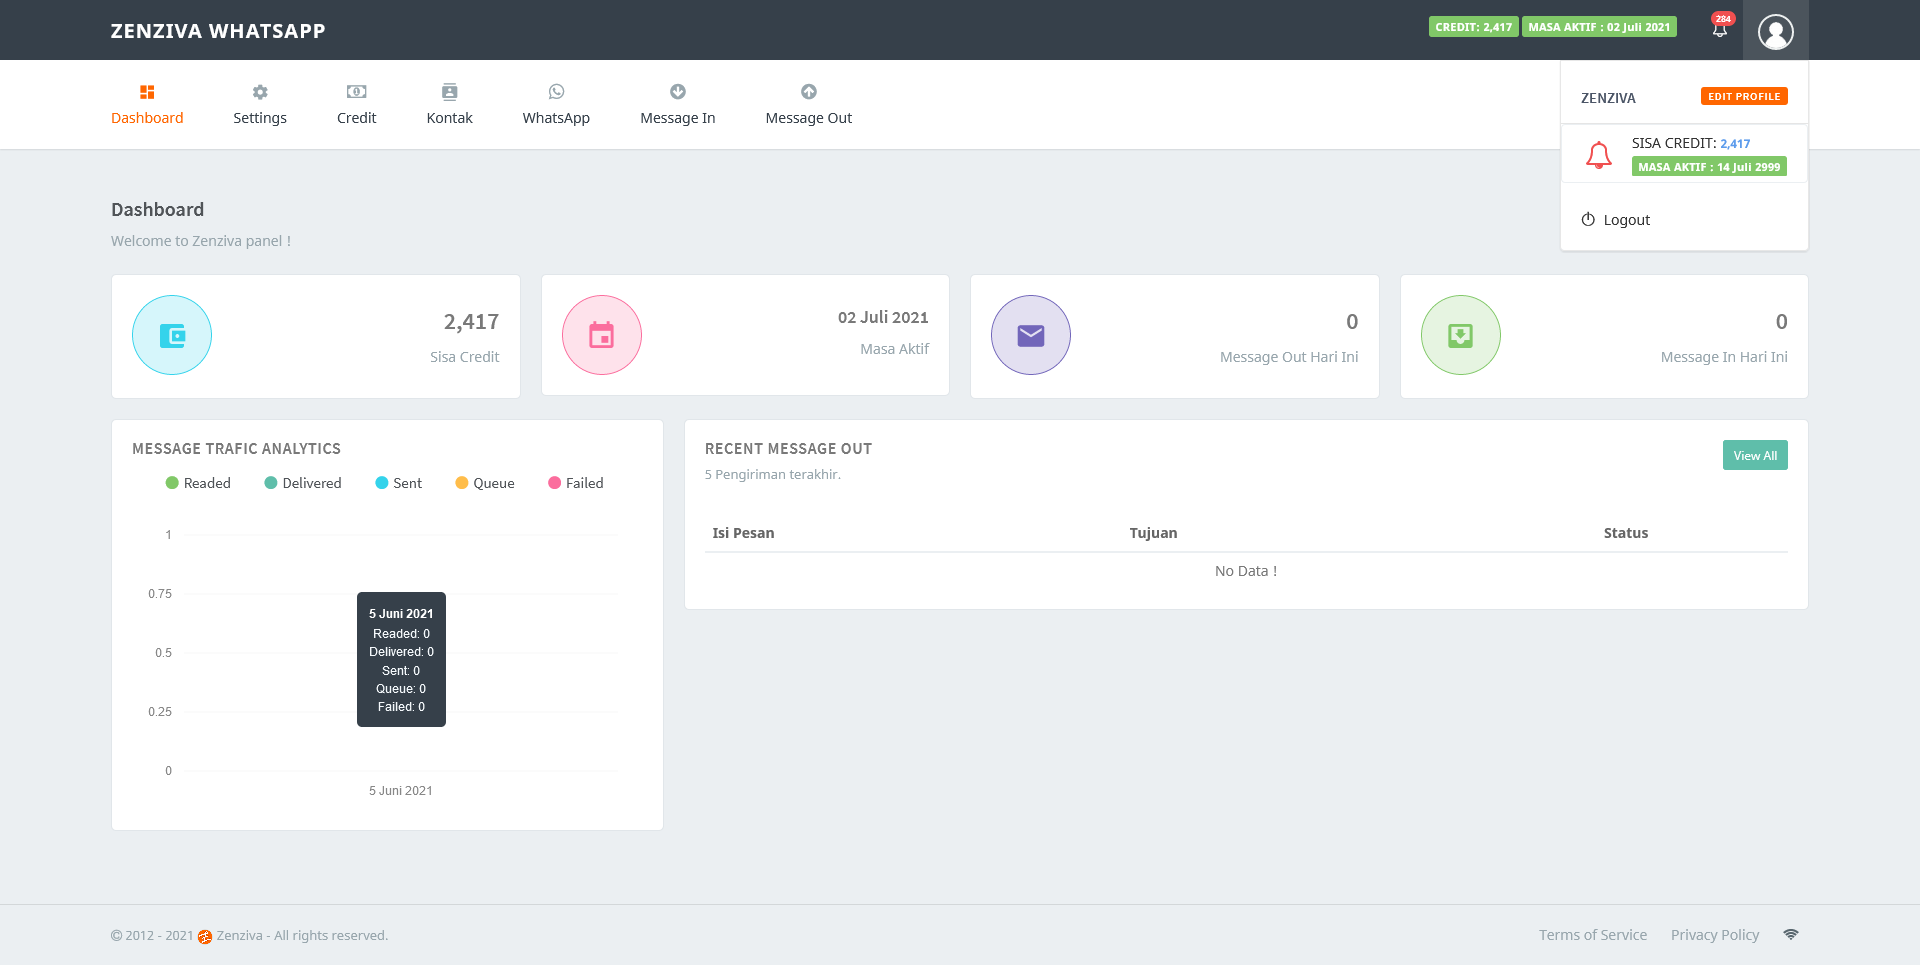The width and height of the screenshot is (1920, 965).
Task: Click the MASA AKTIF : 14 Juli 2999 badge
Action: (x=1709, y=167)
